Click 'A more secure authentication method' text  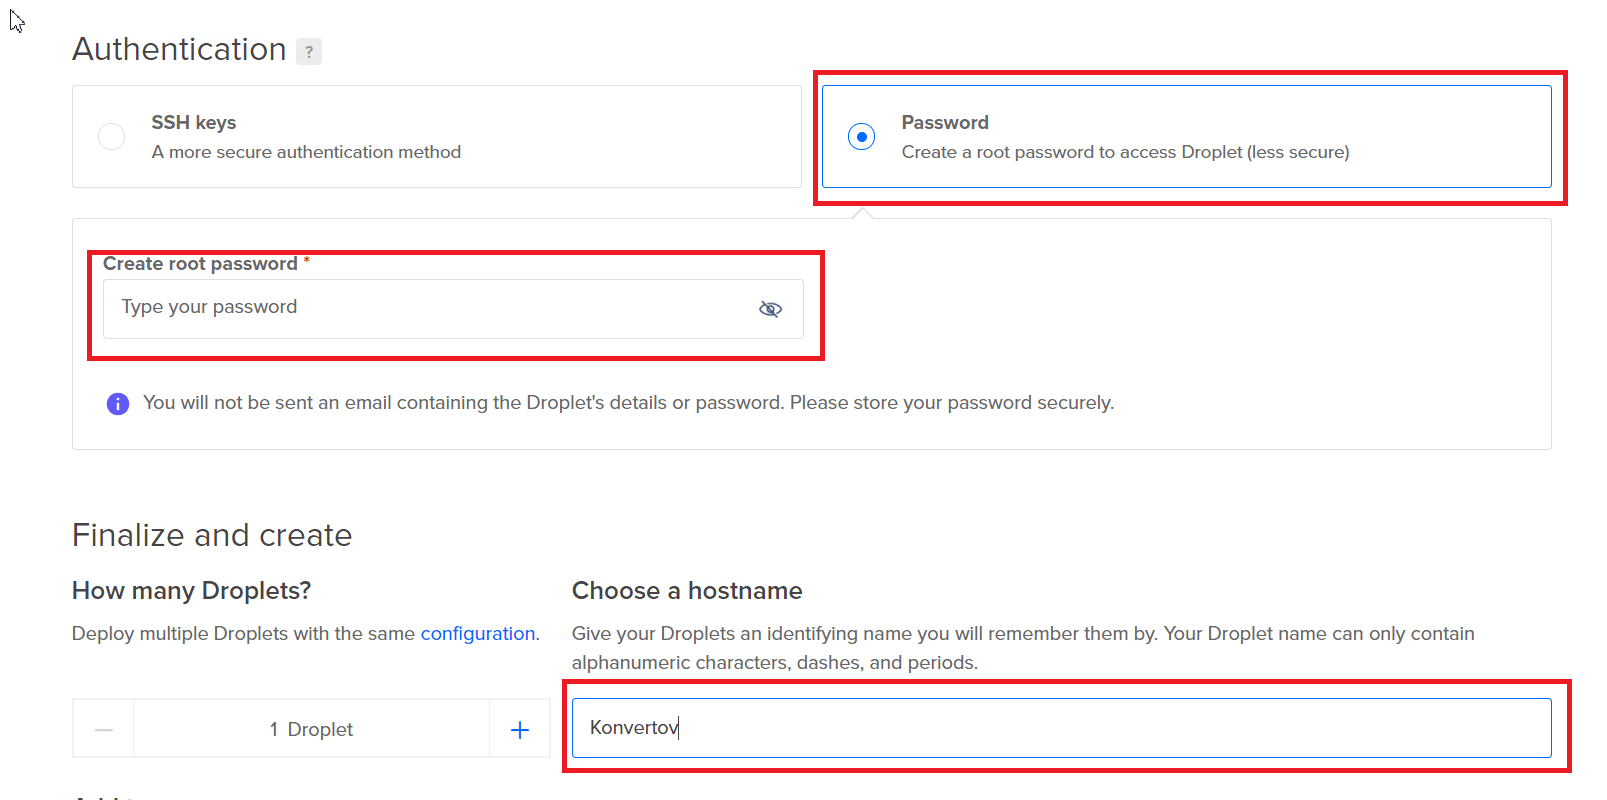click(x=306, y=152)
